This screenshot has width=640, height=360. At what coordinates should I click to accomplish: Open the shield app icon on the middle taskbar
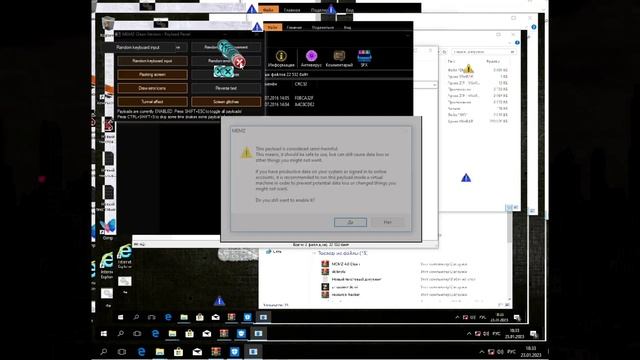pos(241,333)
